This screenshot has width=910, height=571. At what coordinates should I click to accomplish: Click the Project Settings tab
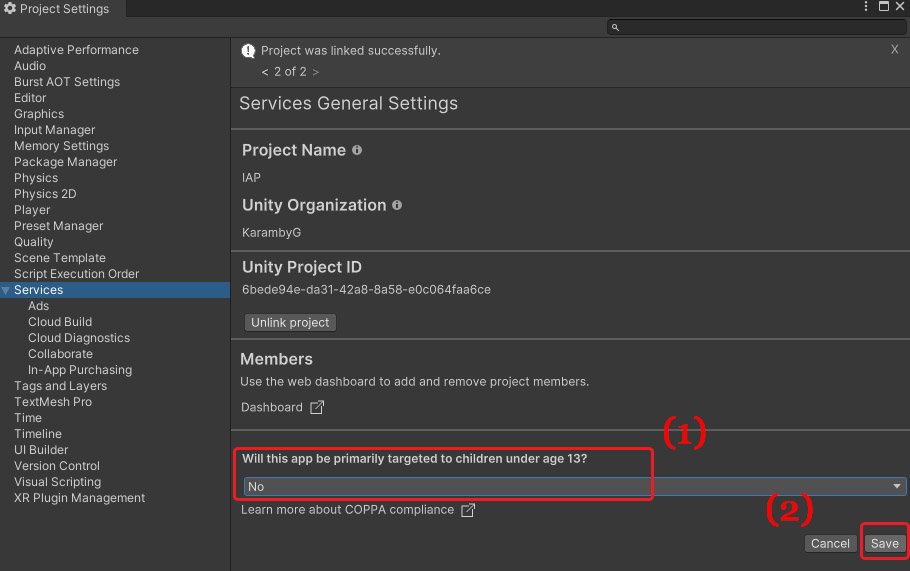click(57, 9)
